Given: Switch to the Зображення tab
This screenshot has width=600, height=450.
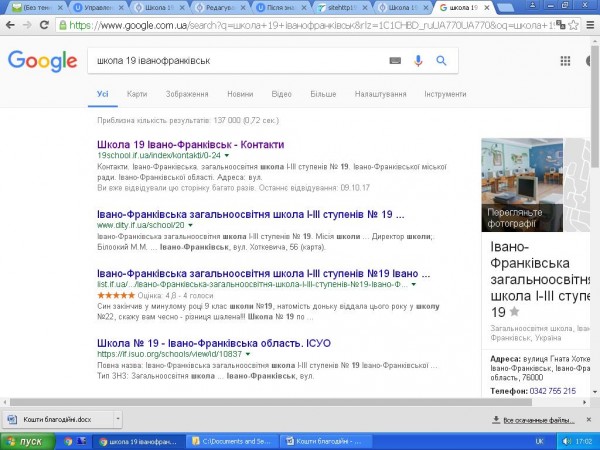Looking at the screenshot, I should tap(187, 94).
